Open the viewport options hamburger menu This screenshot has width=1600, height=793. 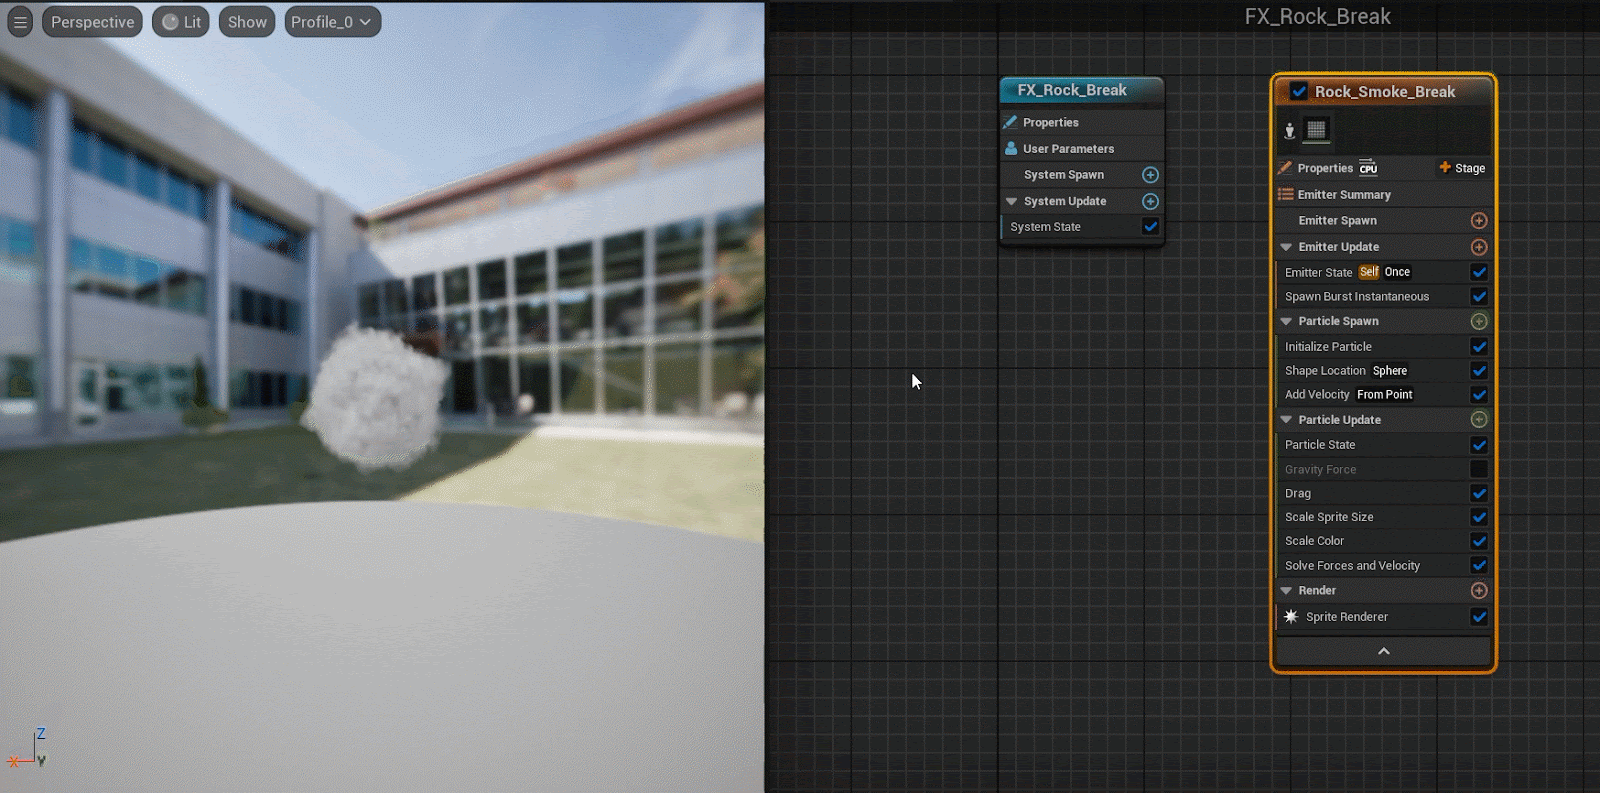[20, 22]
